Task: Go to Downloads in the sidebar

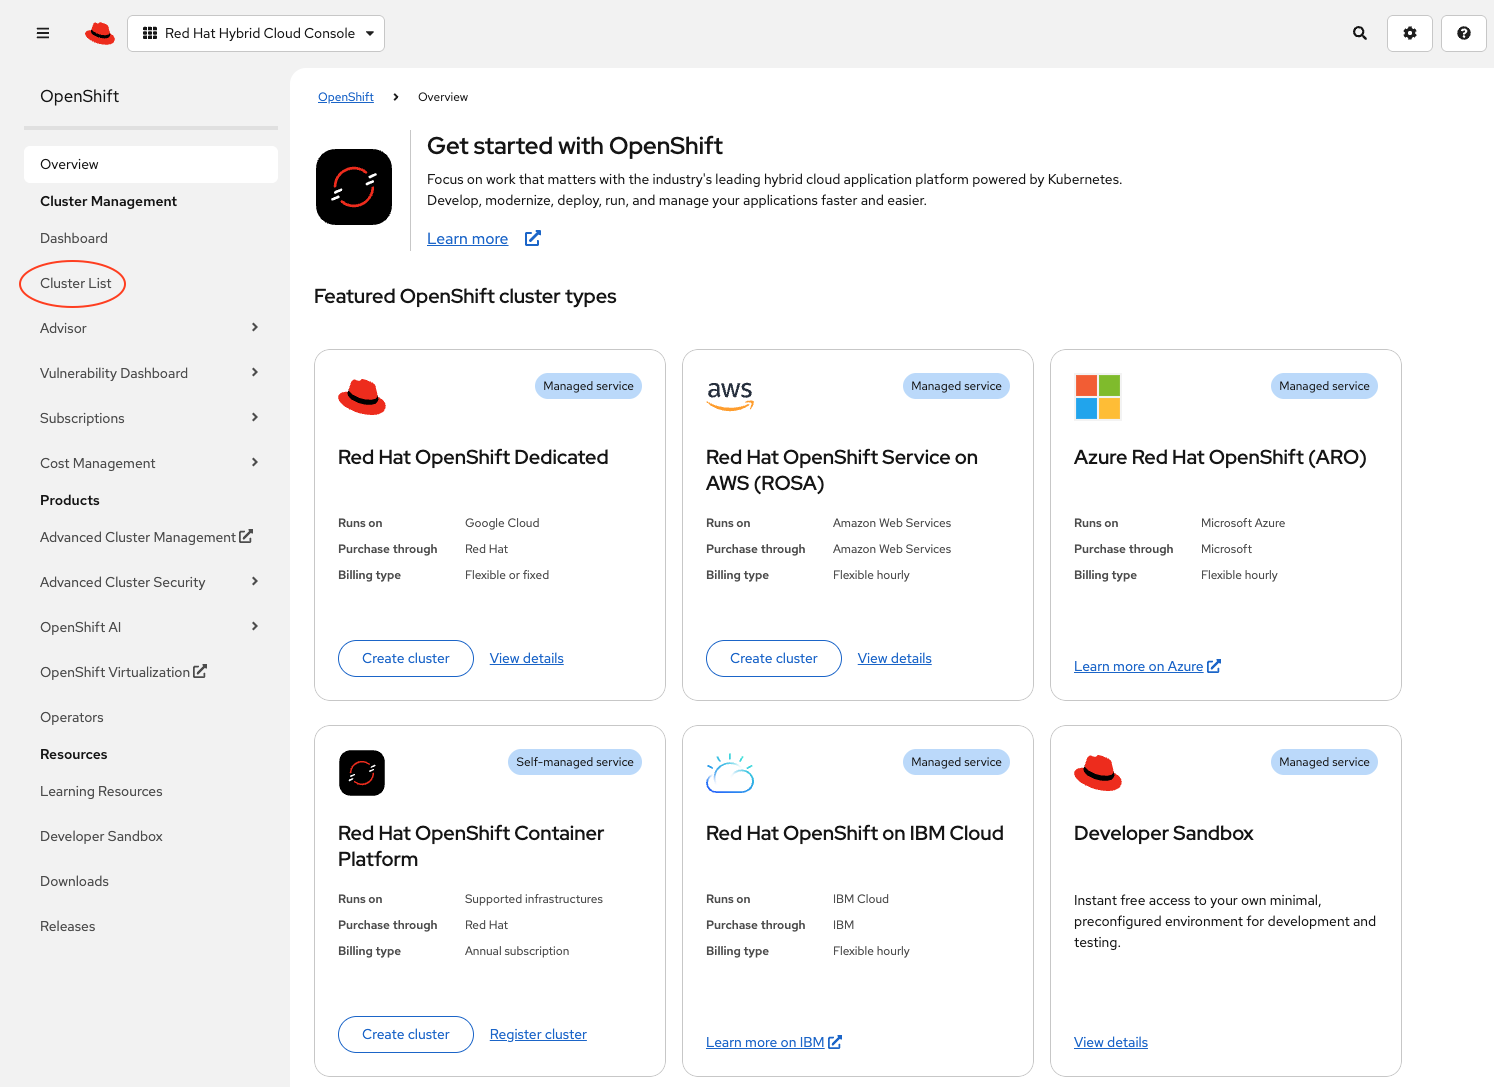Action: click(x=75, y=881)
